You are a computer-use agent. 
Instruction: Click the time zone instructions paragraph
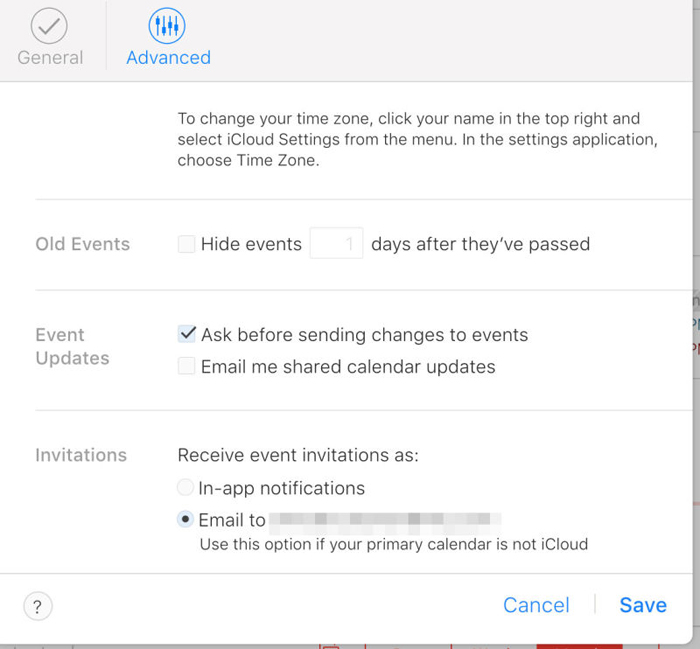click(417, 139)
